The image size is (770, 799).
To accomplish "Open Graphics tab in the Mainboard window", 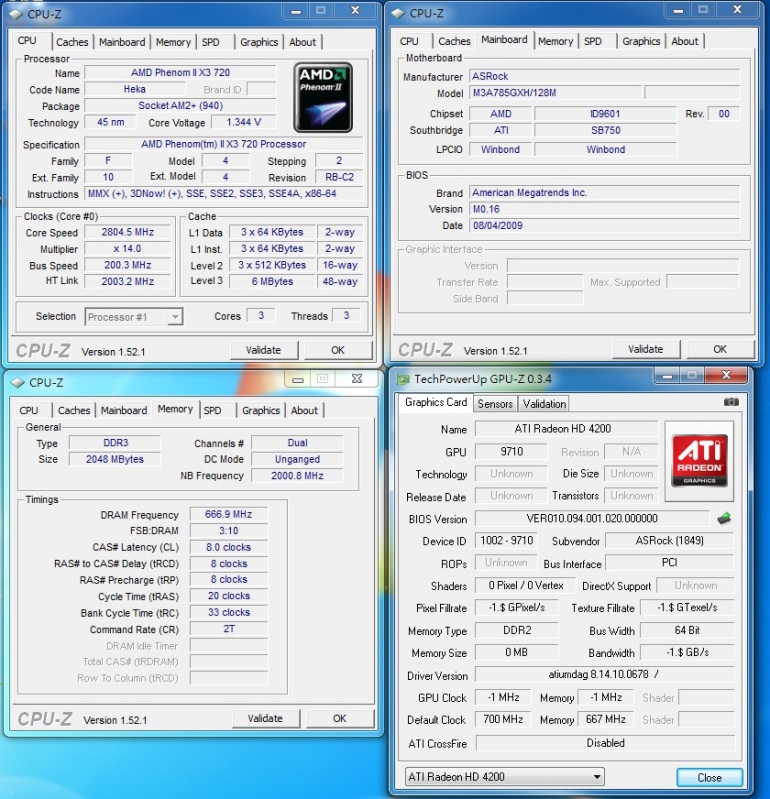I will point(641,41).
